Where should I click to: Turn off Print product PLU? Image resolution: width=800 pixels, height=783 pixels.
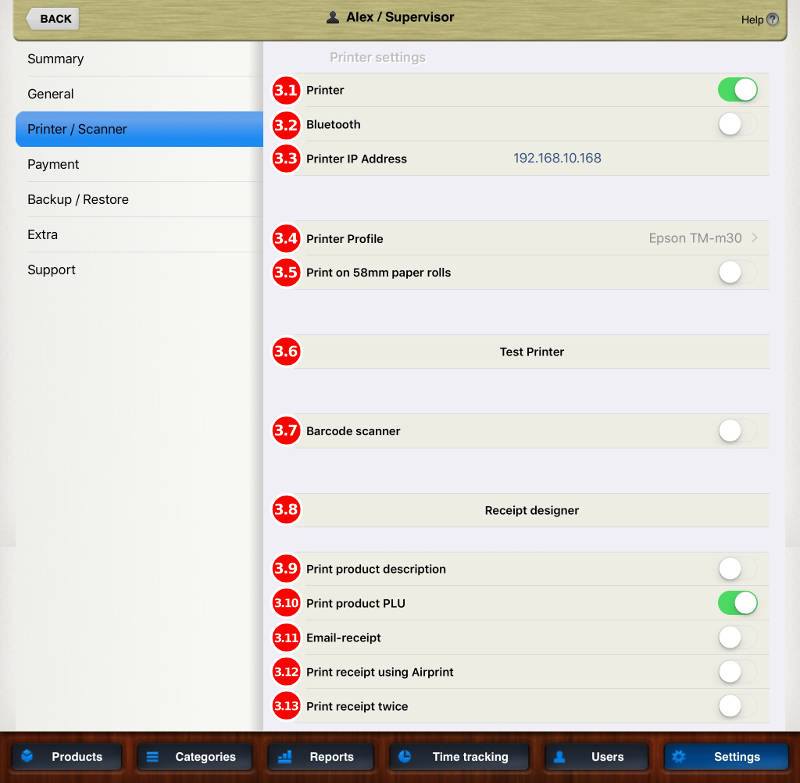tap(738, 603)
